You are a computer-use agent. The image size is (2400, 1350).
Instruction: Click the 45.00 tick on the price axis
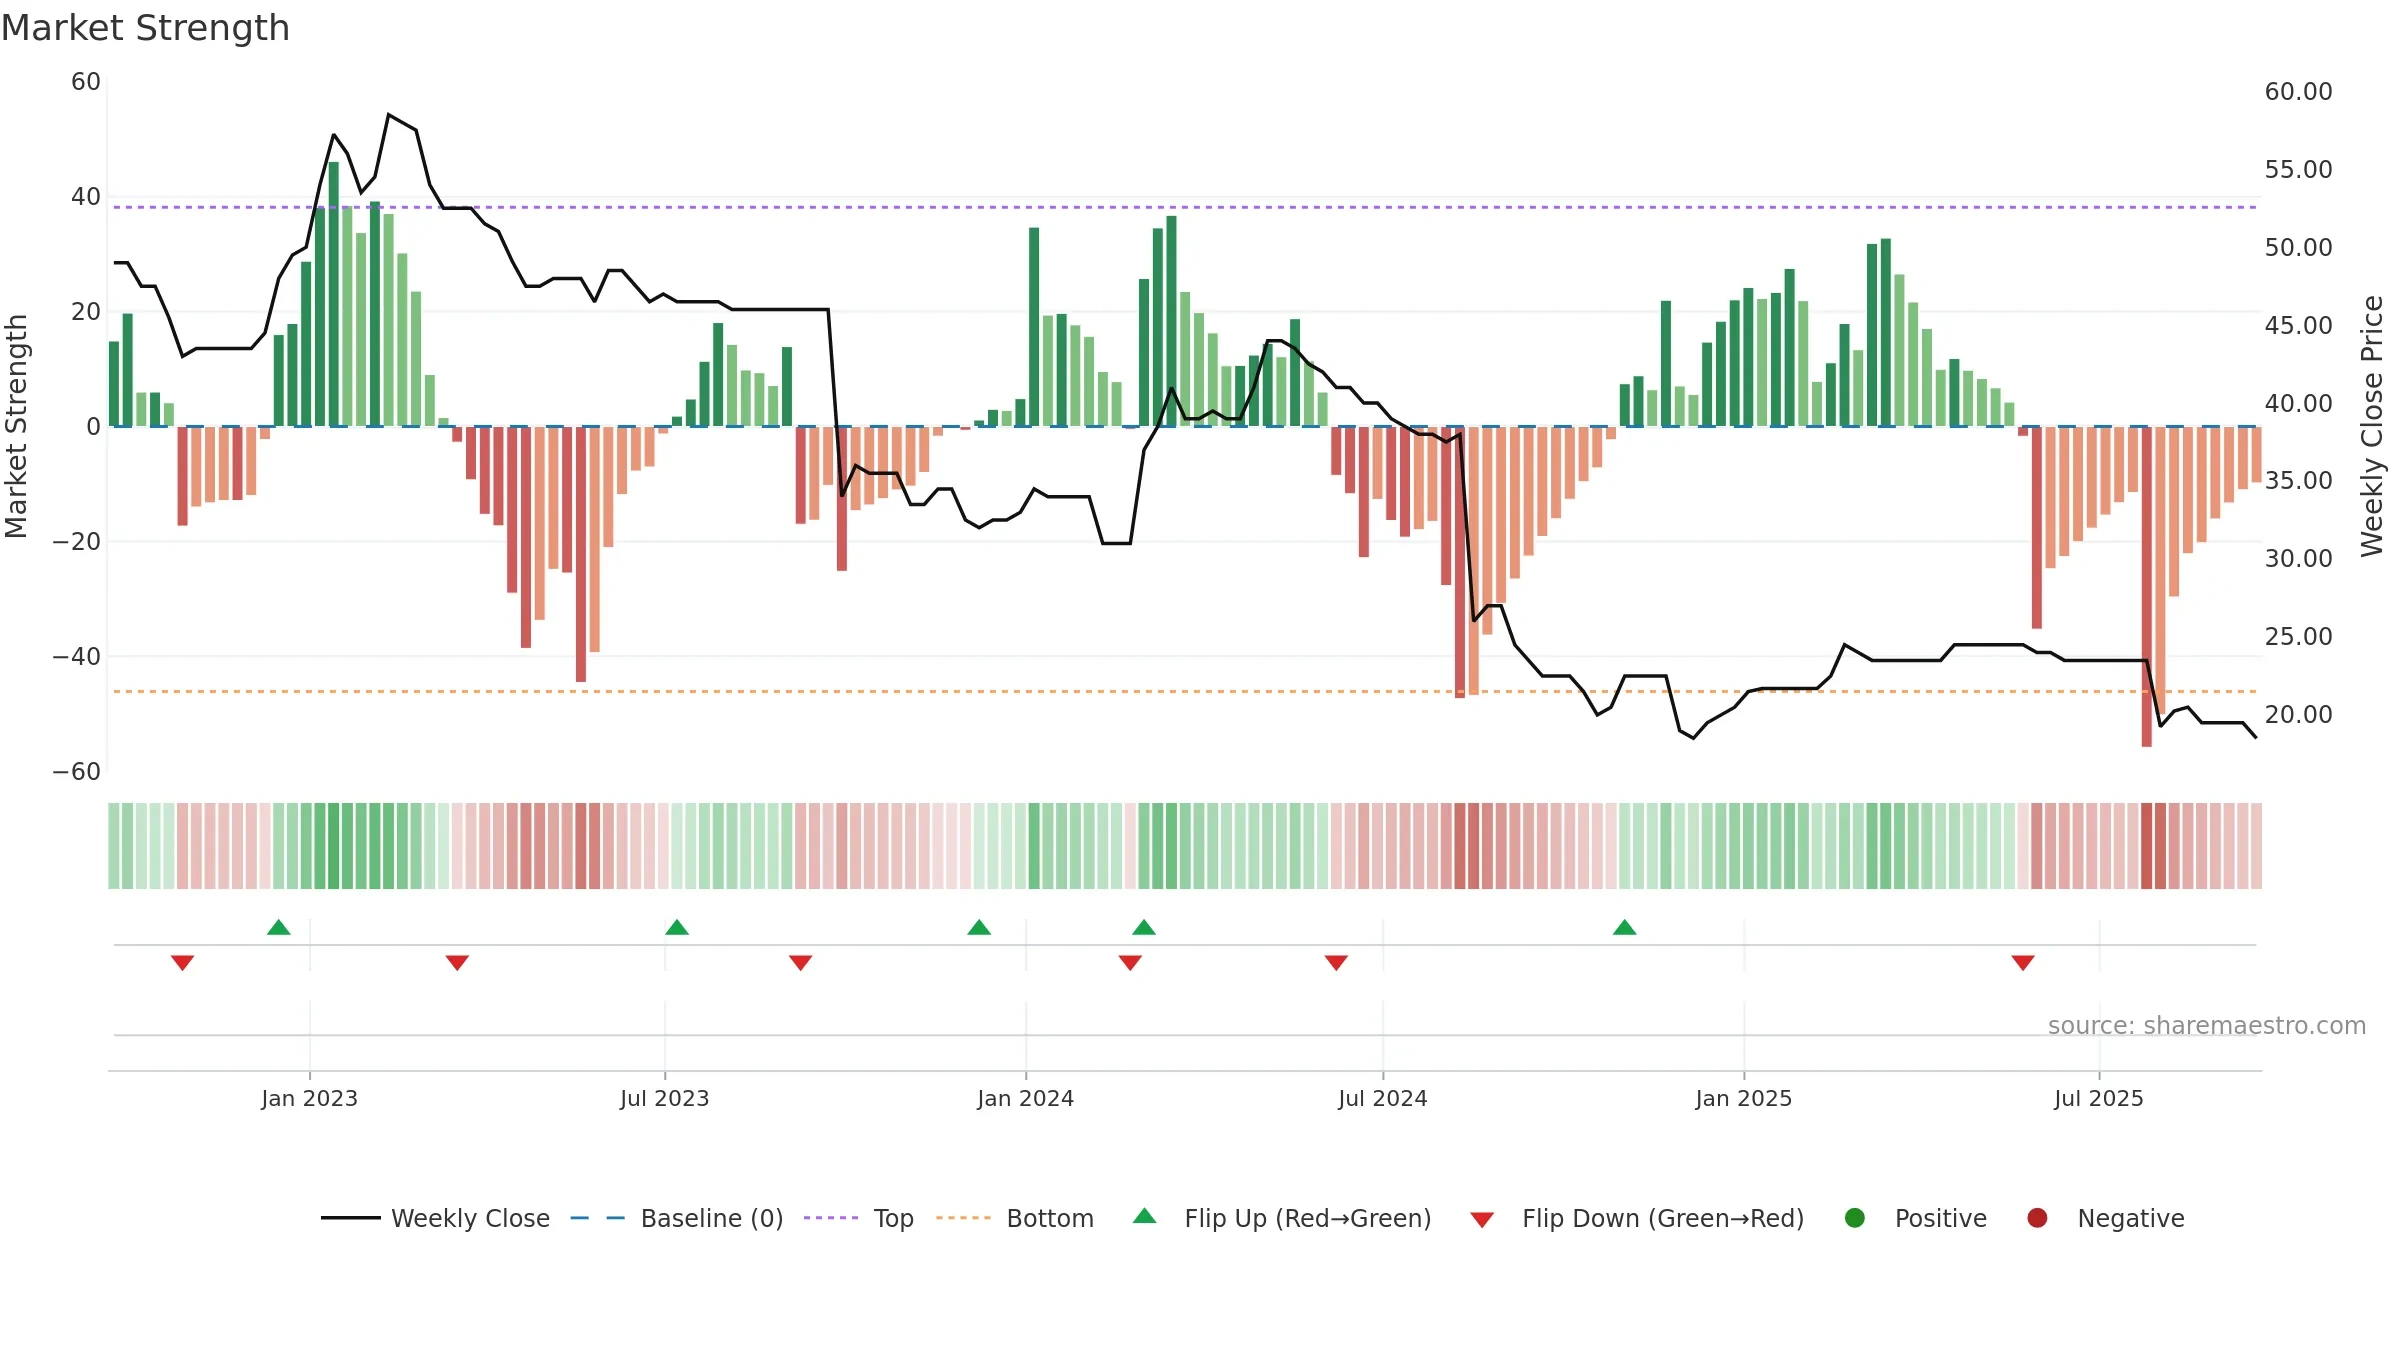[2298, 326]
